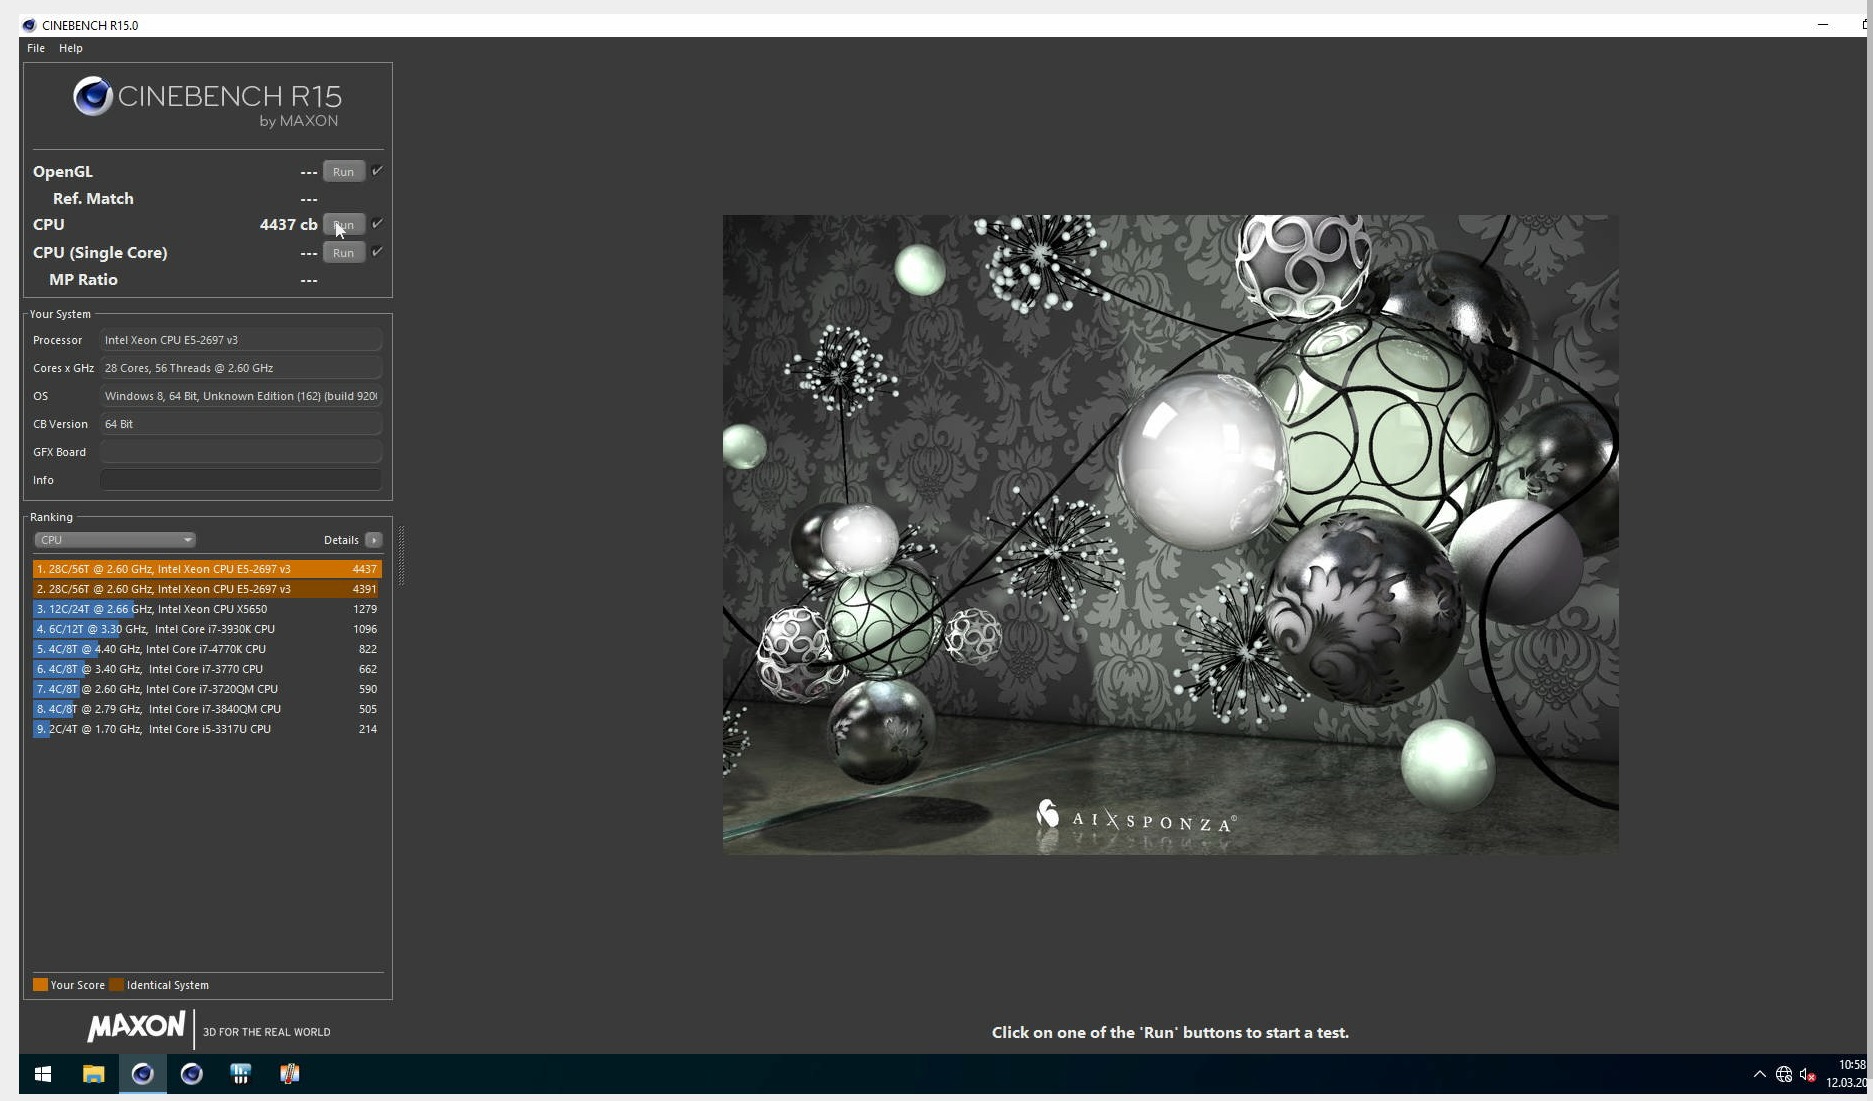
Task: Open the File menu
Action: click(x=36, y=48)
